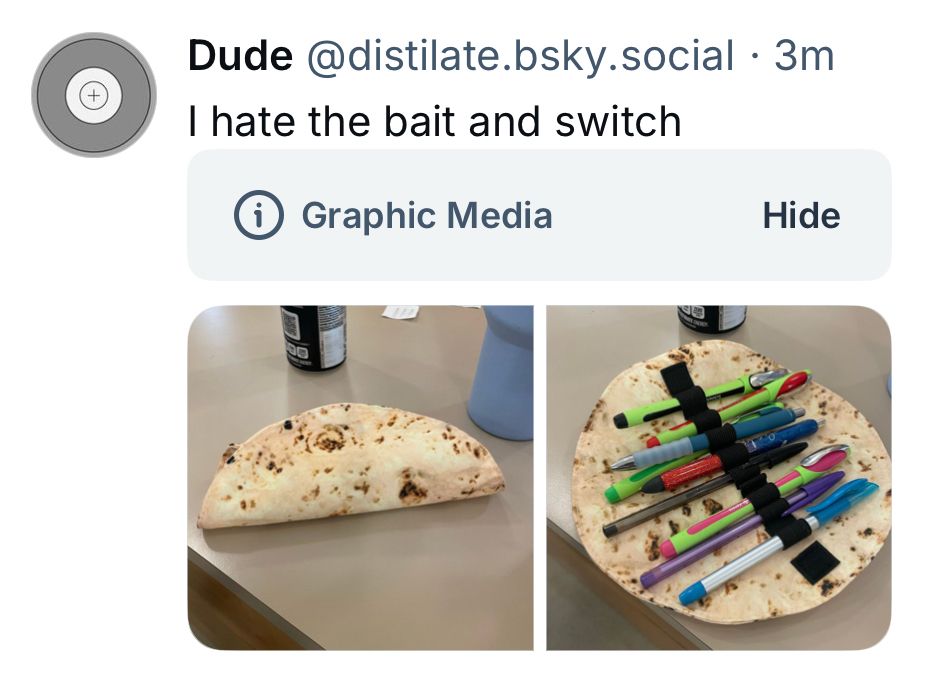
Task: Click the "Graphic Media" warning label
Action: click(x=427, y=215)
